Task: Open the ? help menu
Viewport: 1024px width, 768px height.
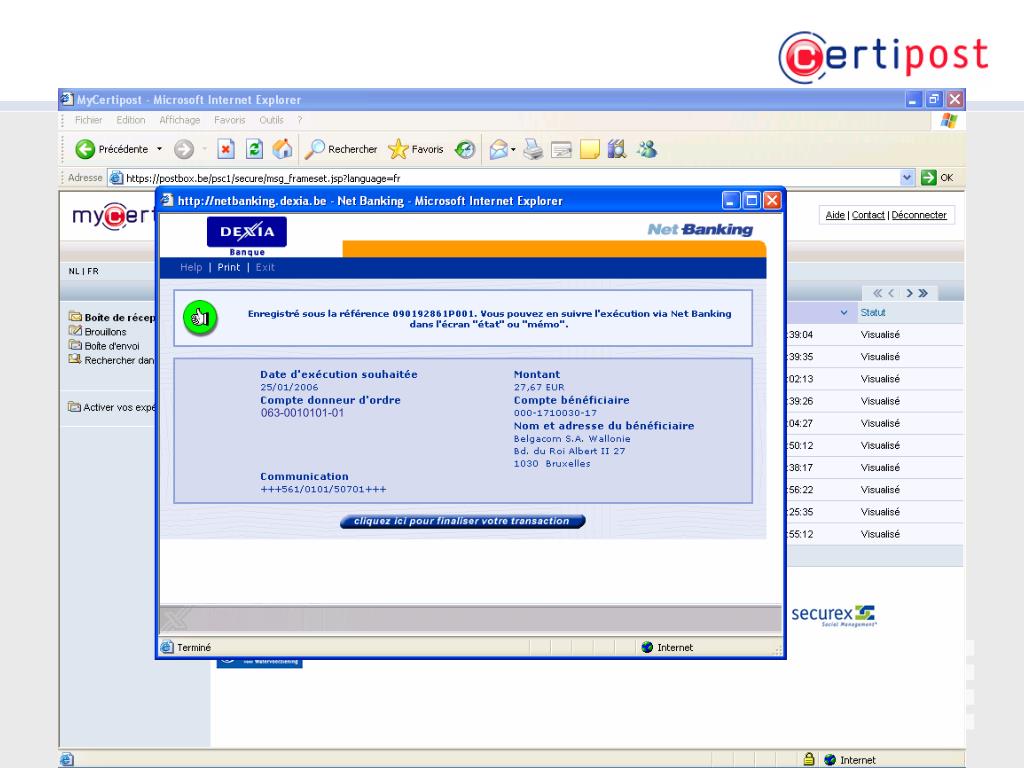Action: [300, 120]
